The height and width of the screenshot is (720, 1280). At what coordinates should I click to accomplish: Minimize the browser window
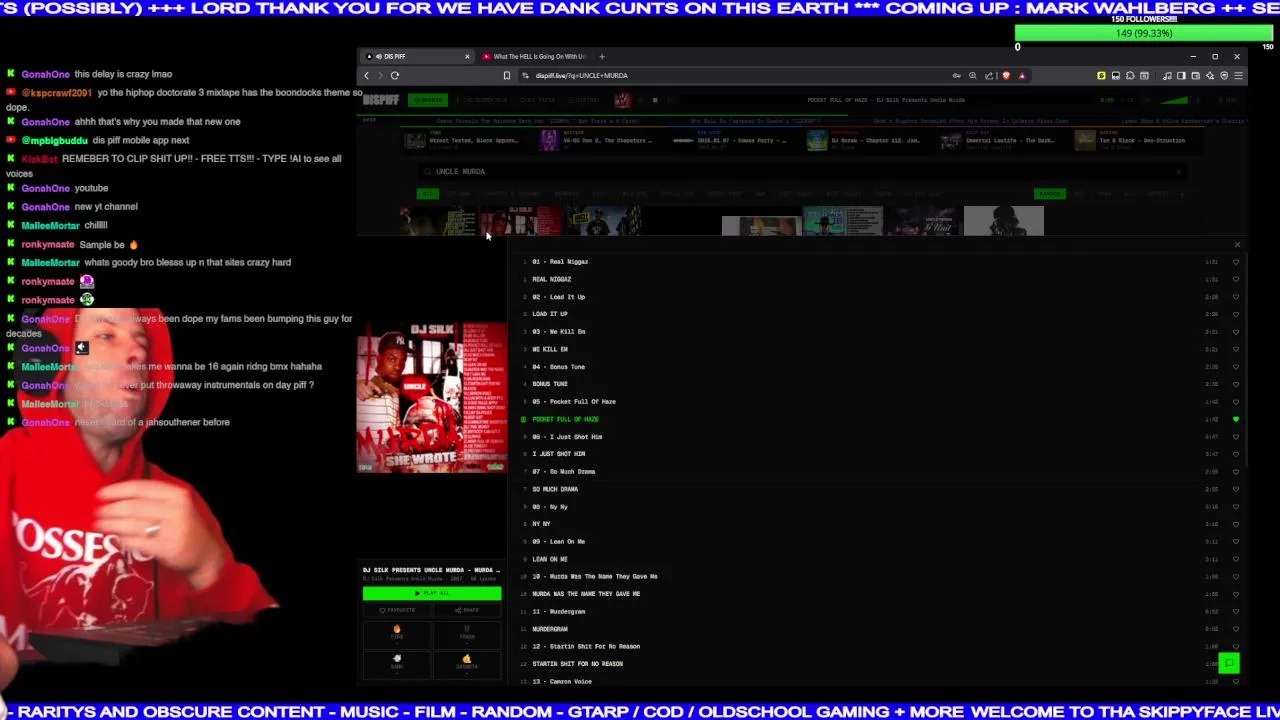click(1193, 57)
